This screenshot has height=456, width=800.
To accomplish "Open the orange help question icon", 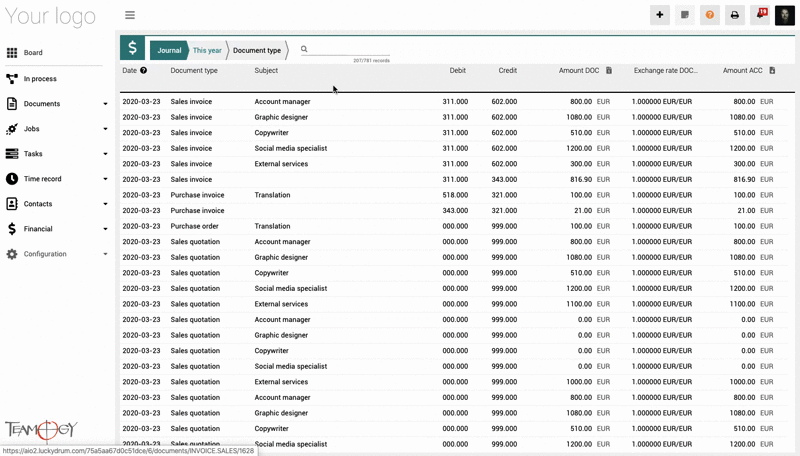I will click(710, 15).
